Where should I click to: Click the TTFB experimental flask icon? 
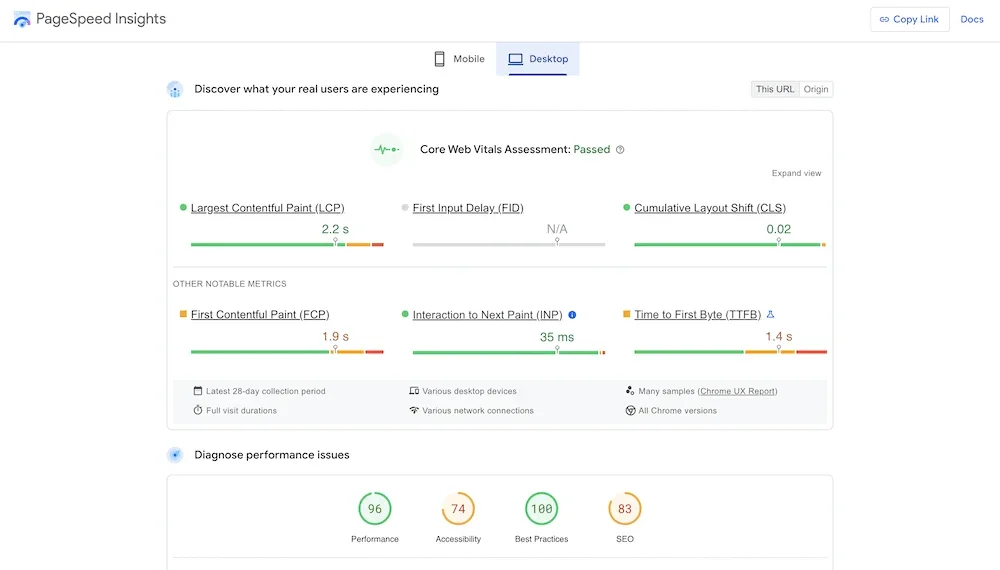click(770, 315)
